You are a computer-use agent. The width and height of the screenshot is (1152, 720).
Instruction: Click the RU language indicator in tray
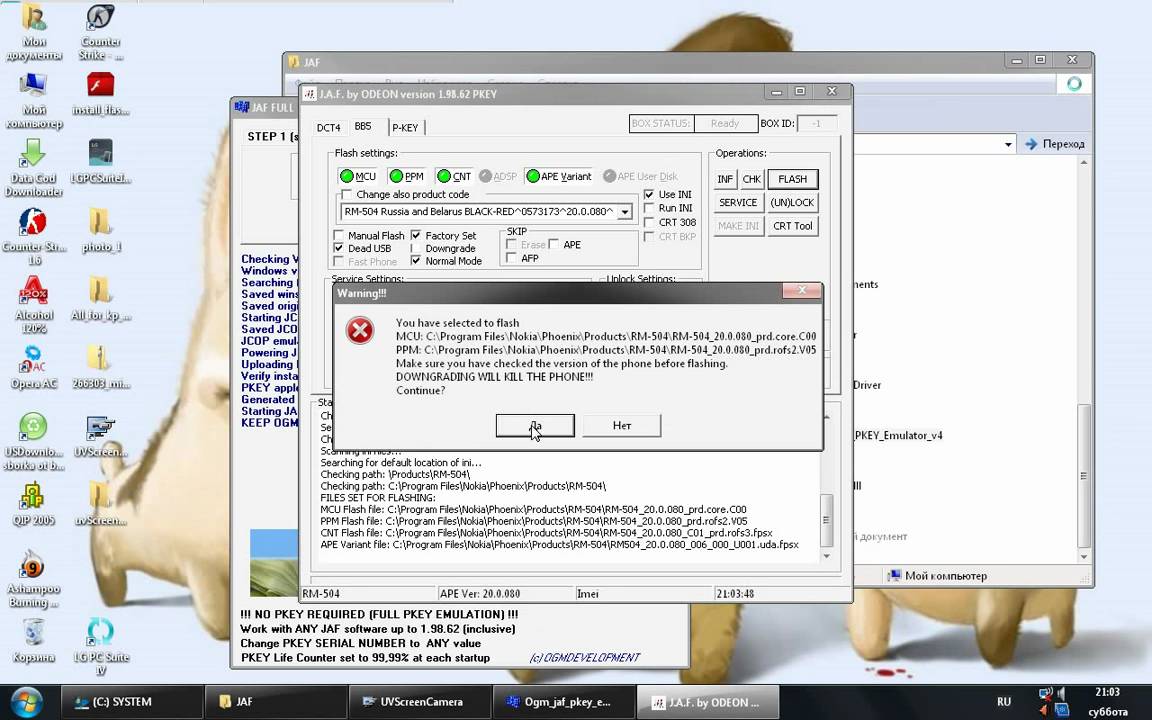(x=1004, y=702)
